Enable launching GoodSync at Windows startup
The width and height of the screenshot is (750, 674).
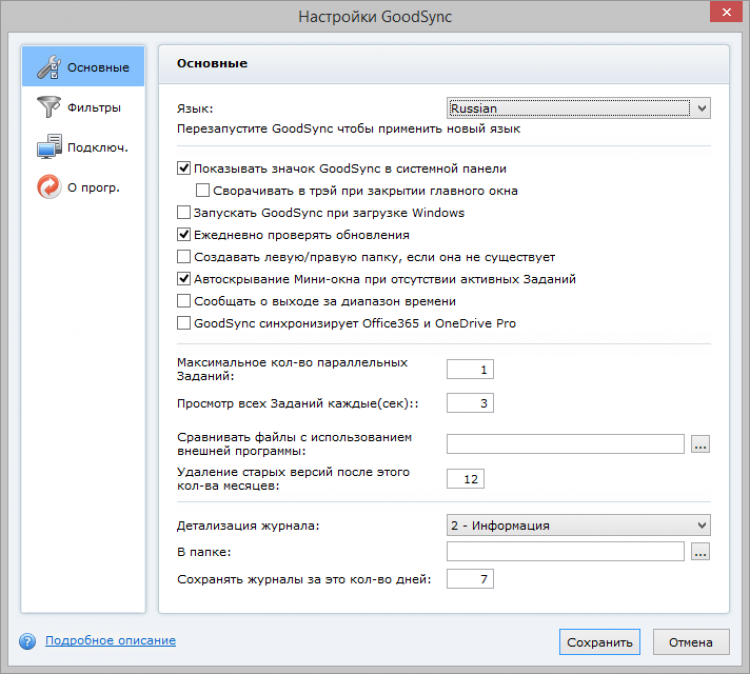tap(183, 213)
